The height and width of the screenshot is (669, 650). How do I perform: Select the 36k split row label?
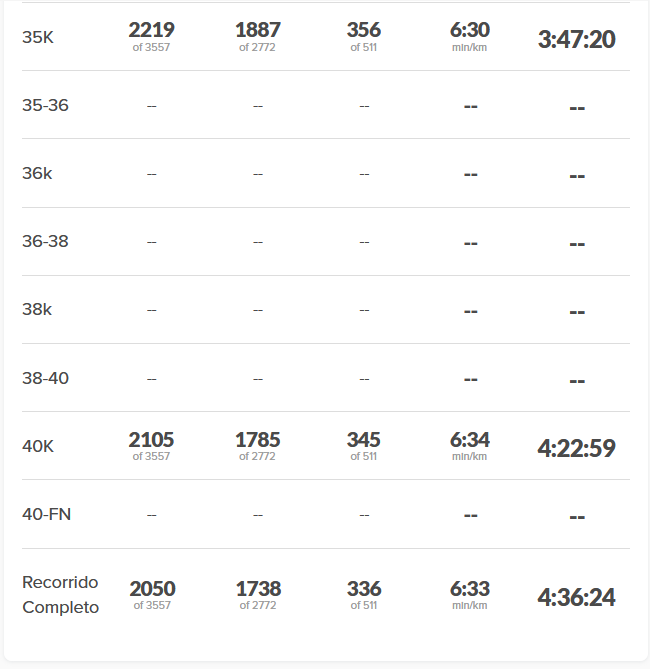pyautogui.click(x=37, y=173)
